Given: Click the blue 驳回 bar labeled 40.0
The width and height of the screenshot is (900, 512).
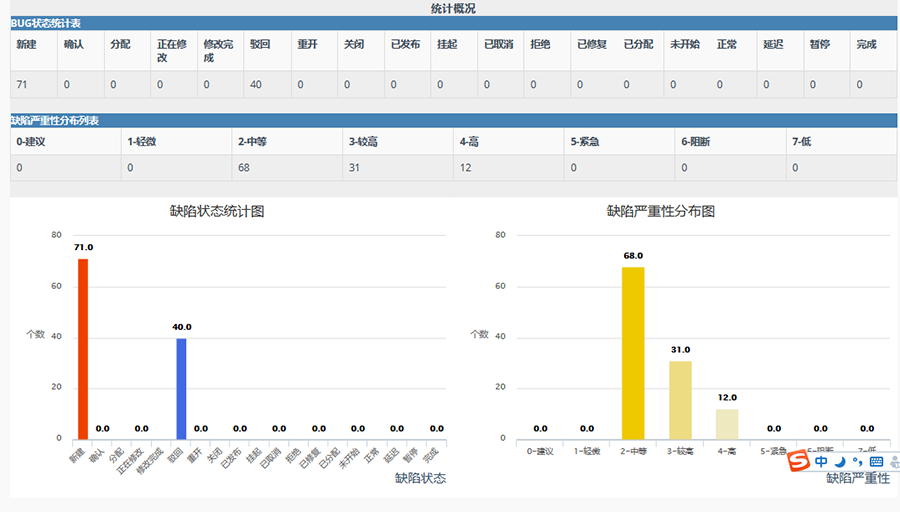Looking at the screenshot, I should click(181, 389).
